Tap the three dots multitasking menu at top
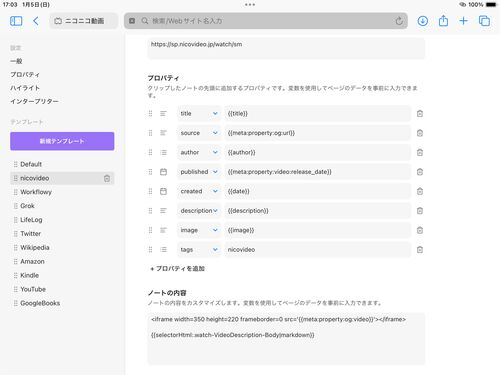 tap(250, 5)
